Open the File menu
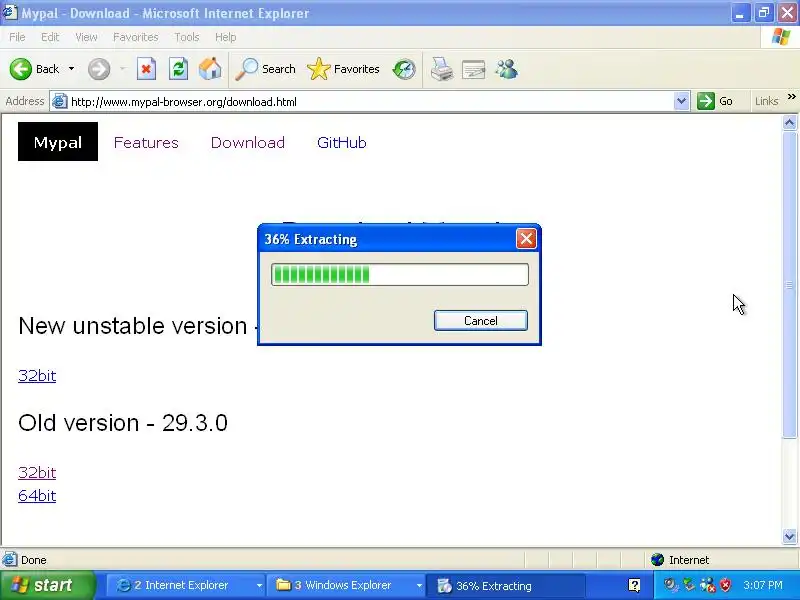800x600 pixels. click(17, 37)
